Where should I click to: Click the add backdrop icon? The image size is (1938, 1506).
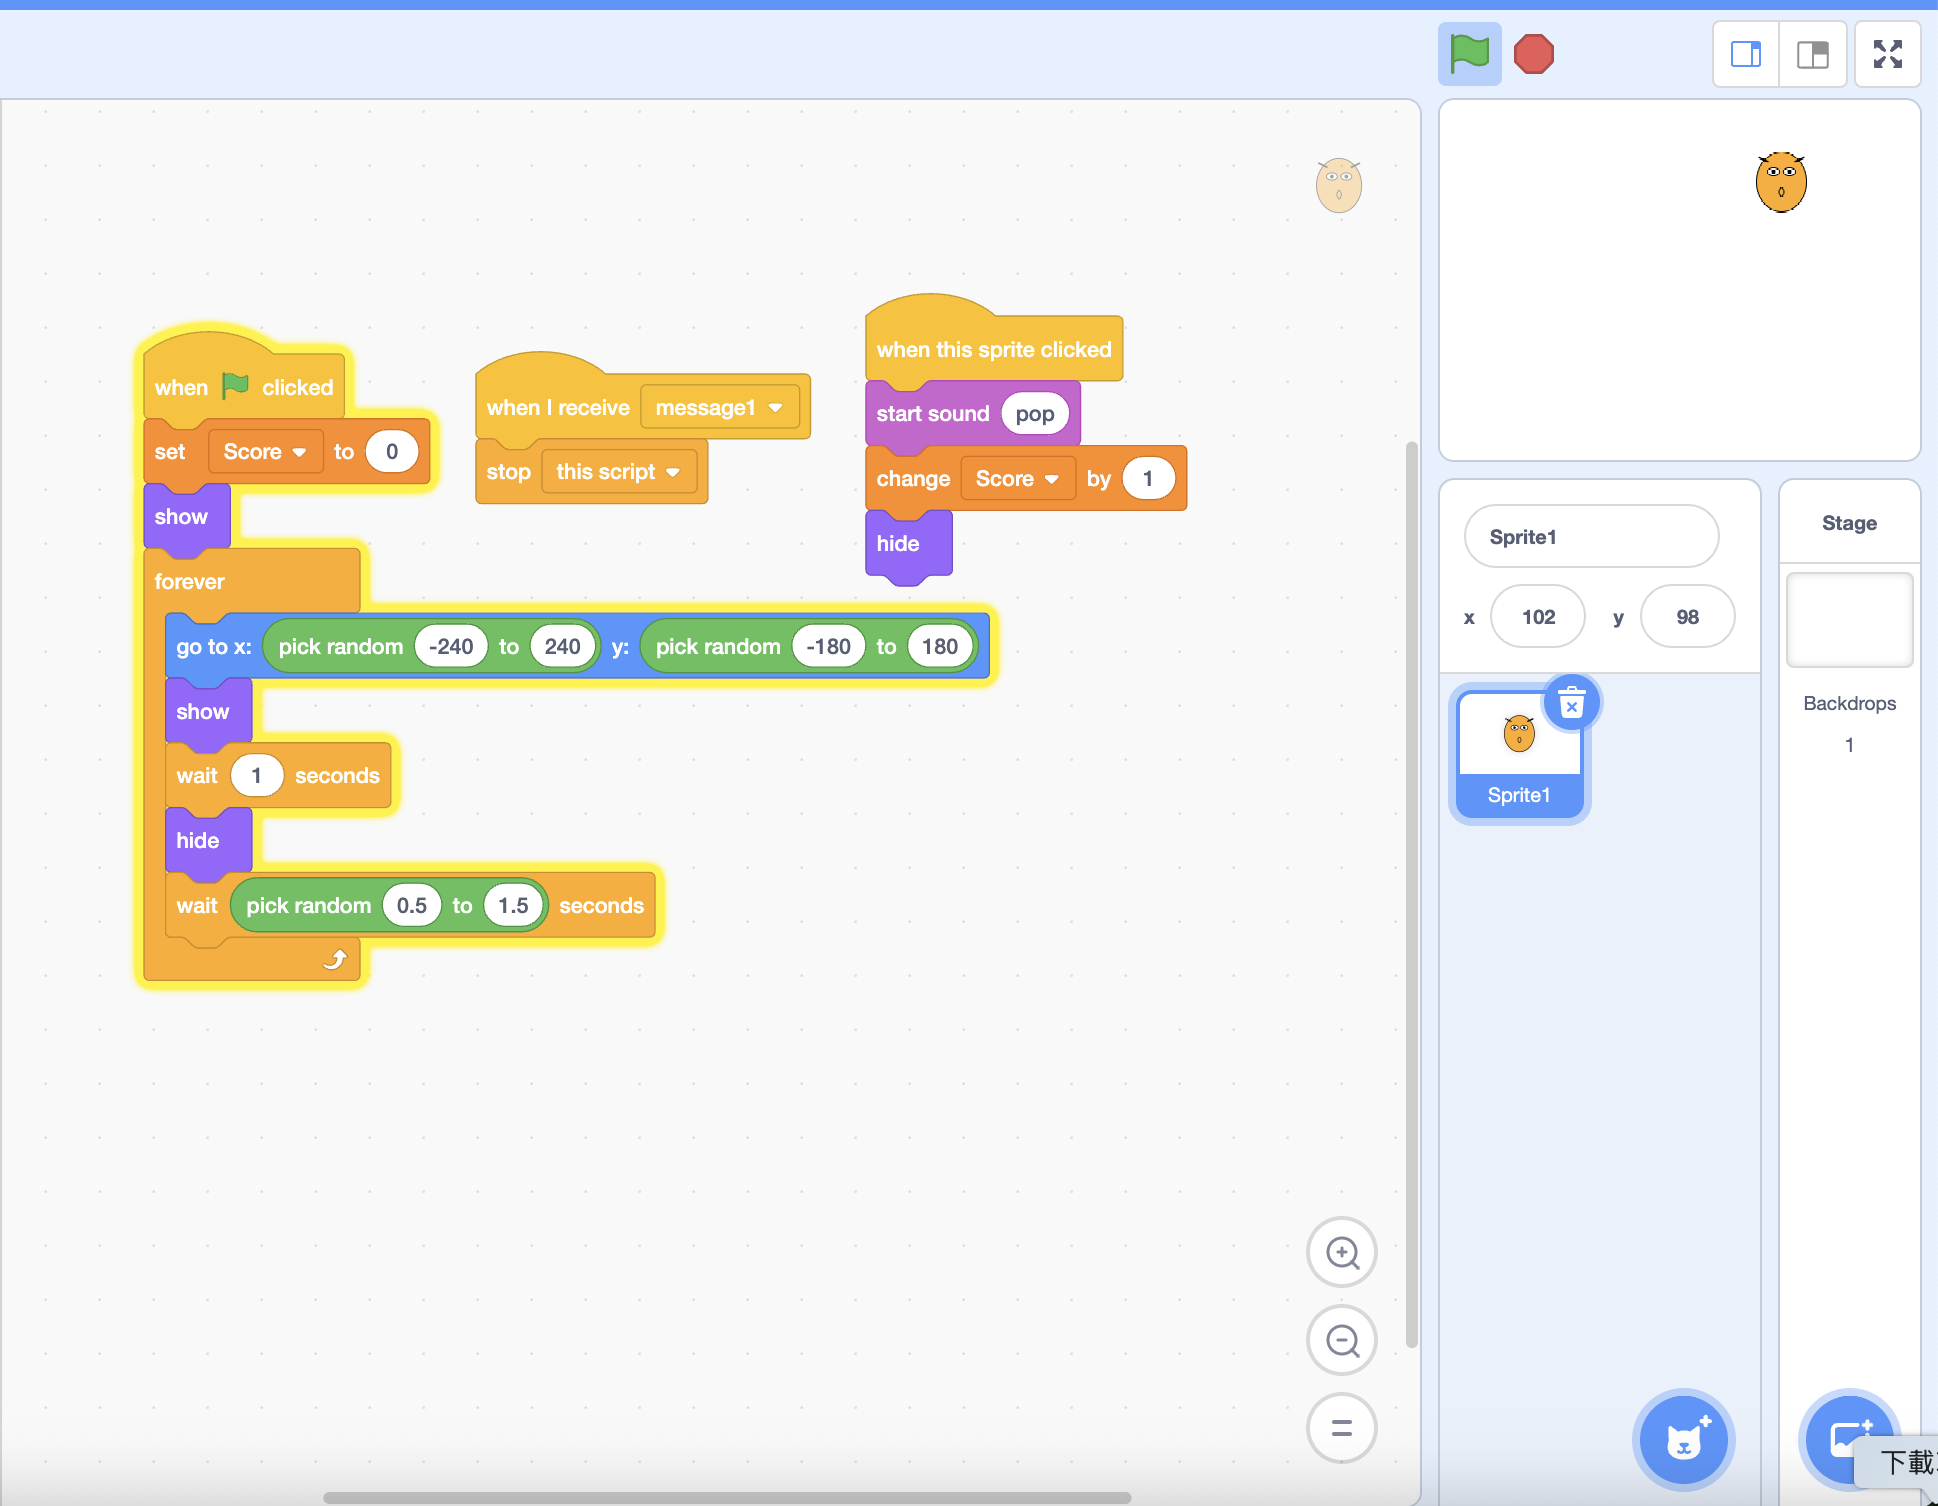click(1849, 1440)
